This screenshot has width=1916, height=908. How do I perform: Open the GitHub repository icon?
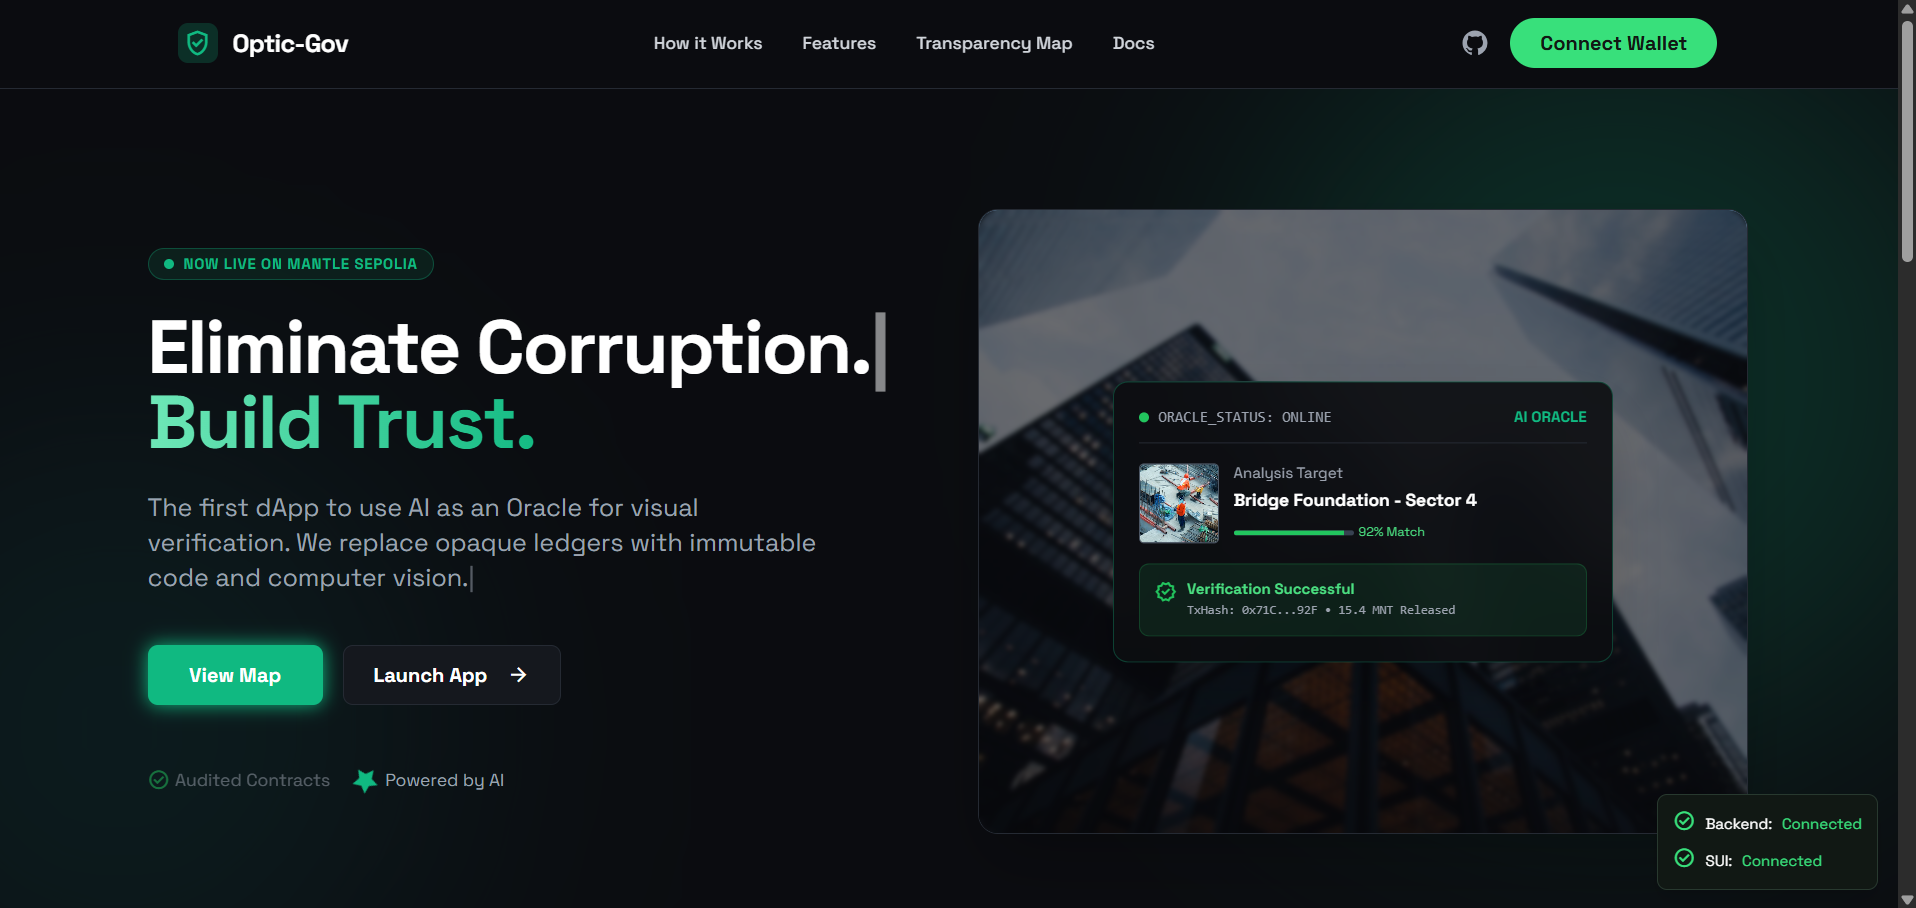pyautogui.click(x=1475, y=43)
